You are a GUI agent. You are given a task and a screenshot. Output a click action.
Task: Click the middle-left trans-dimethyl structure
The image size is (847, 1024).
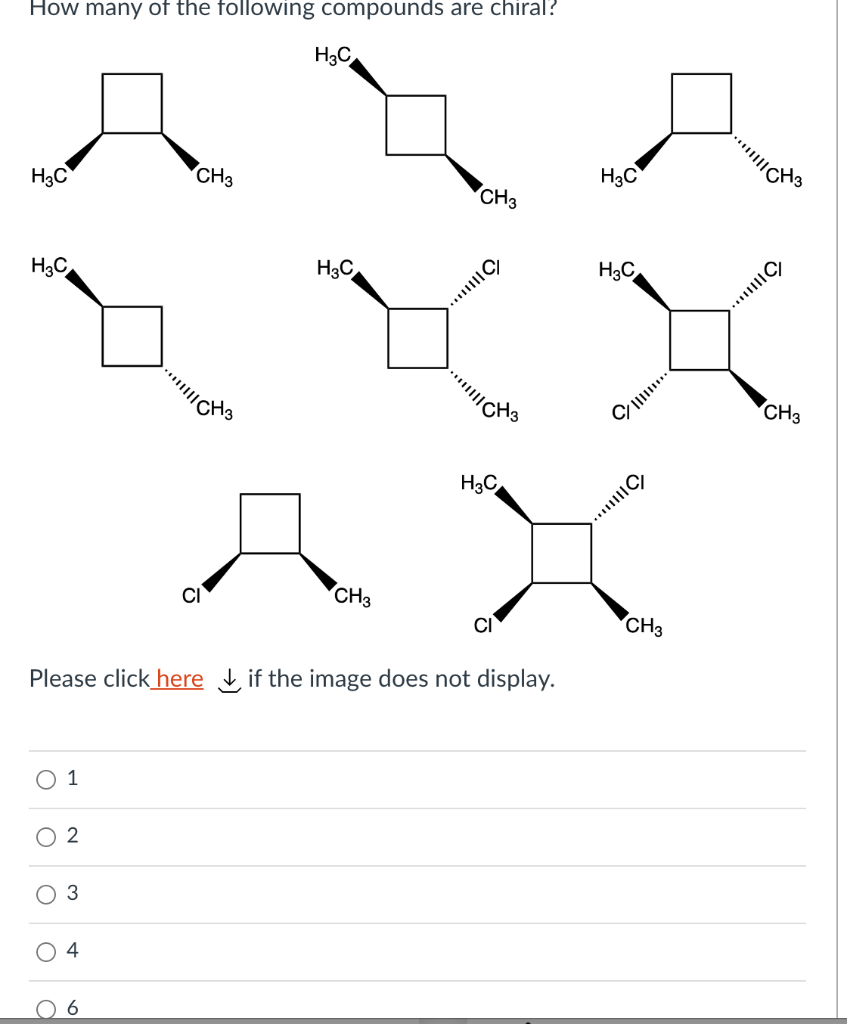pyautogui.click(x=132, y=335)
